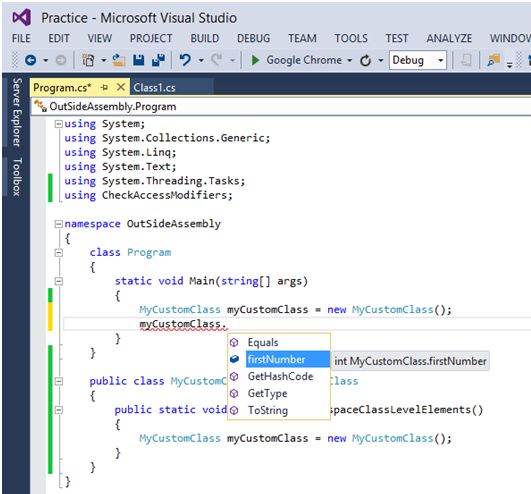Undo using the curved arrow icon
531x494 pixels.
pos(185,60)
